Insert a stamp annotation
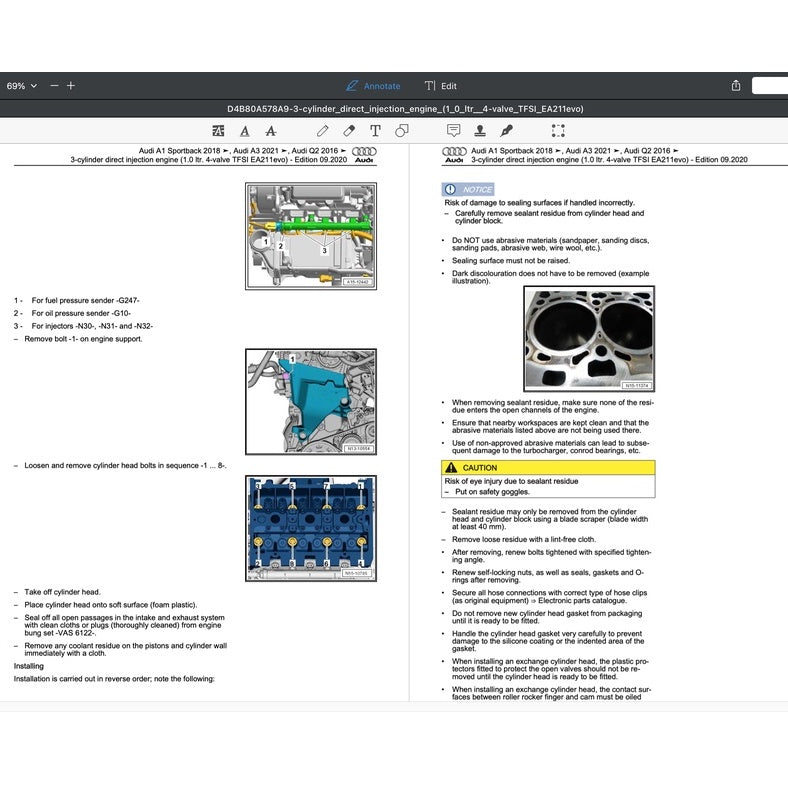788x788 pixels. coord(480,130)
